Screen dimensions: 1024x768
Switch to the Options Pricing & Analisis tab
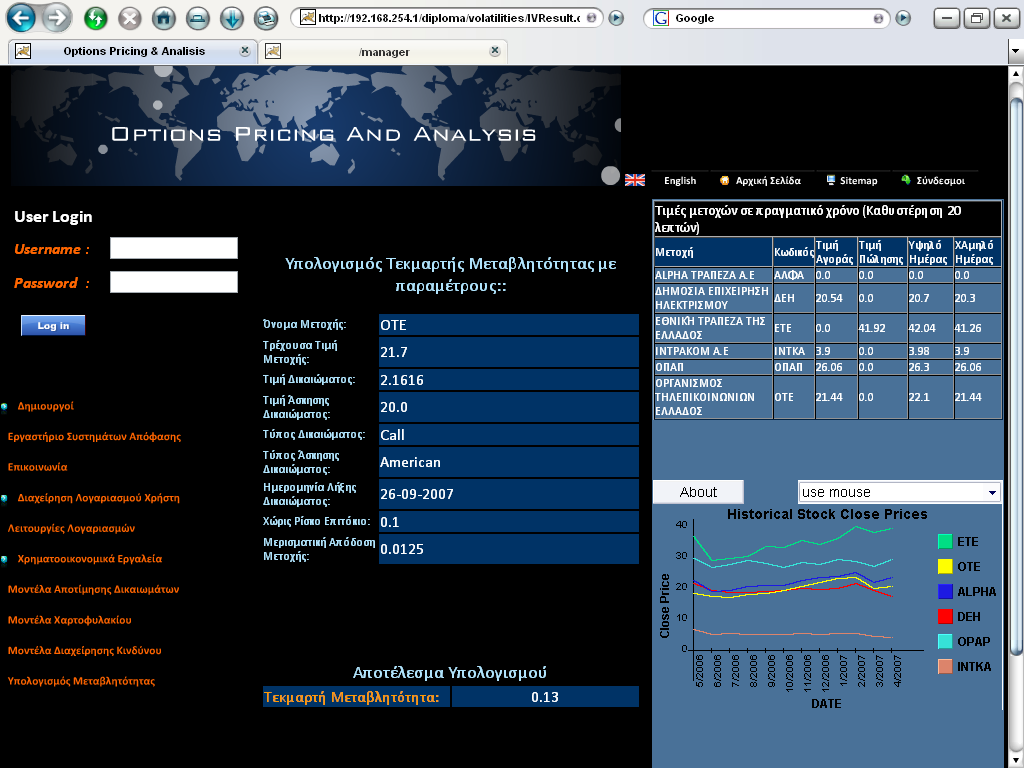tap(133, 51)
